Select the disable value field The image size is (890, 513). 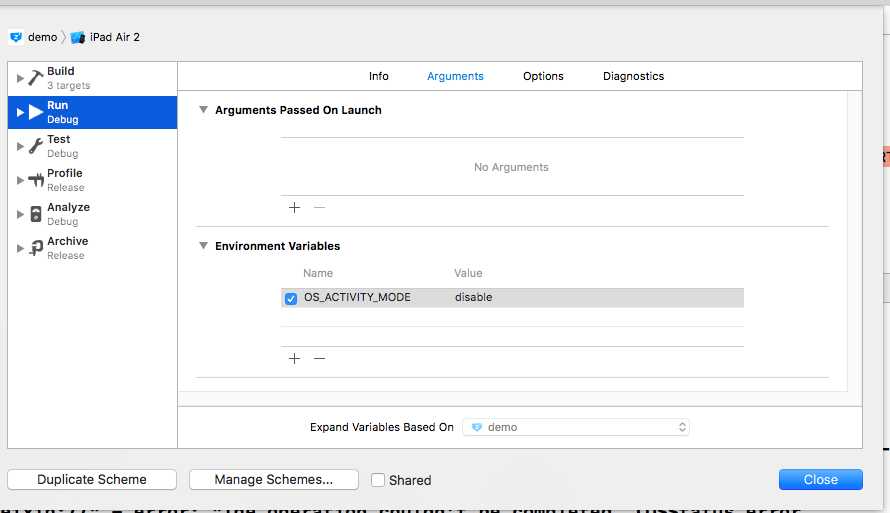tap(474, 298)
